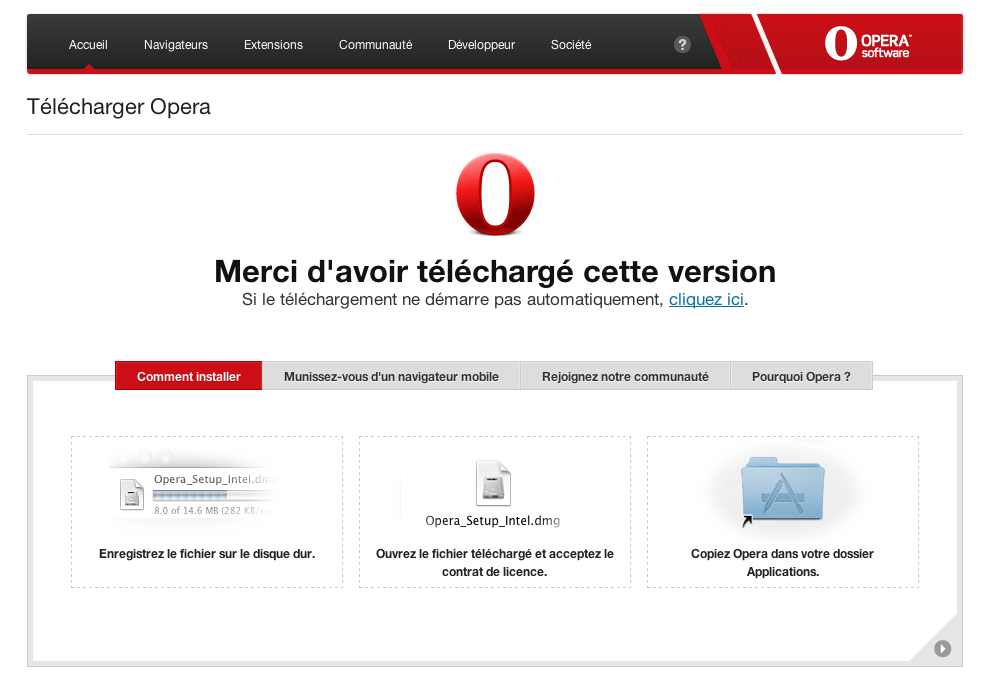Viewport: 989px width, 678px height.
Task: Click the Applications folder icon
Action: point(783,490)
